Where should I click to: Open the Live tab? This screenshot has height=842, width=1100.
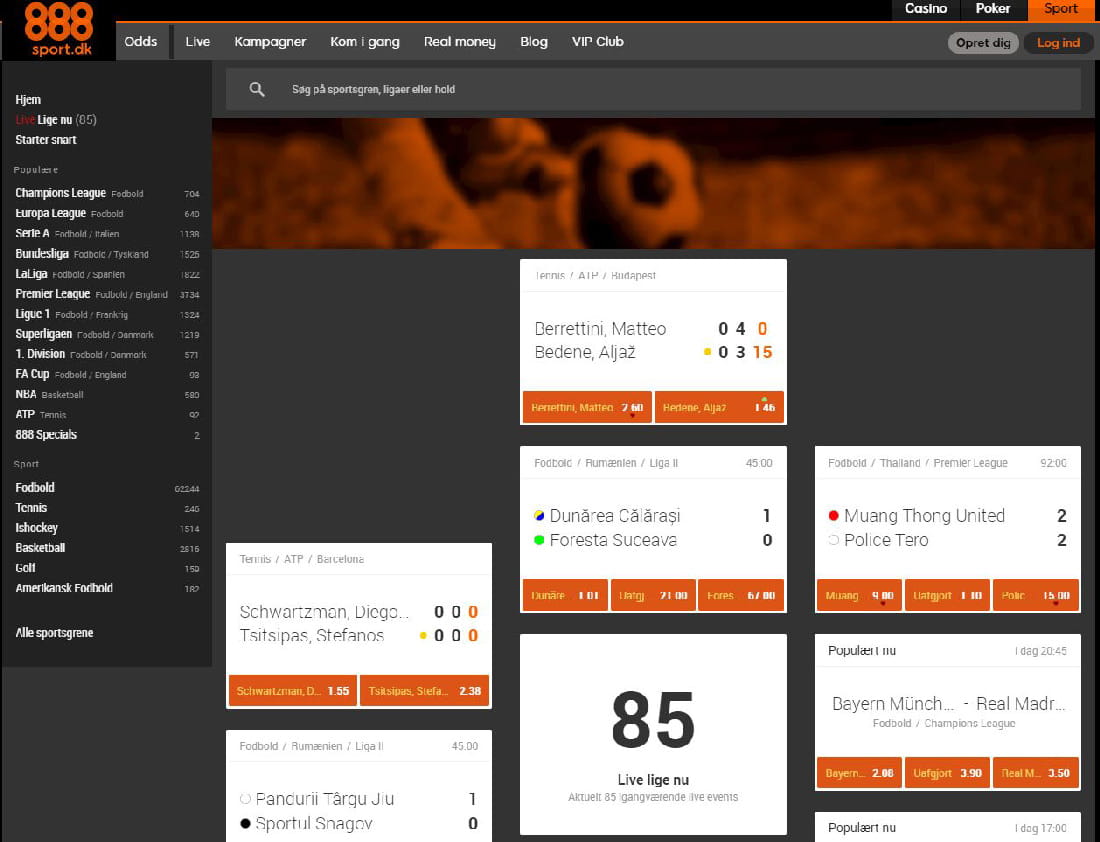tap(198, 41)
